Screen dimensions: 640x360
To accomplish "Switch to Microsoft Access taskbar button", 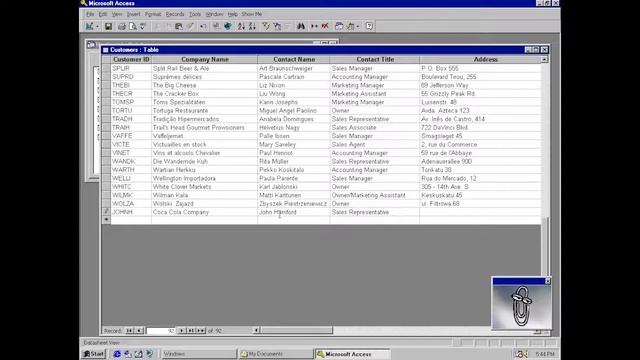I will 352,354.
